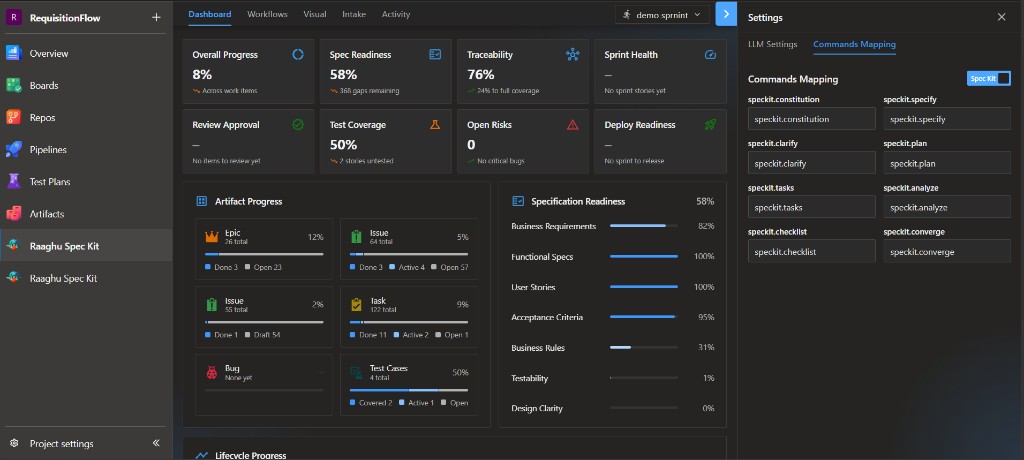
Task: Edit the speckit.converge input field
Action: [947, 252]
